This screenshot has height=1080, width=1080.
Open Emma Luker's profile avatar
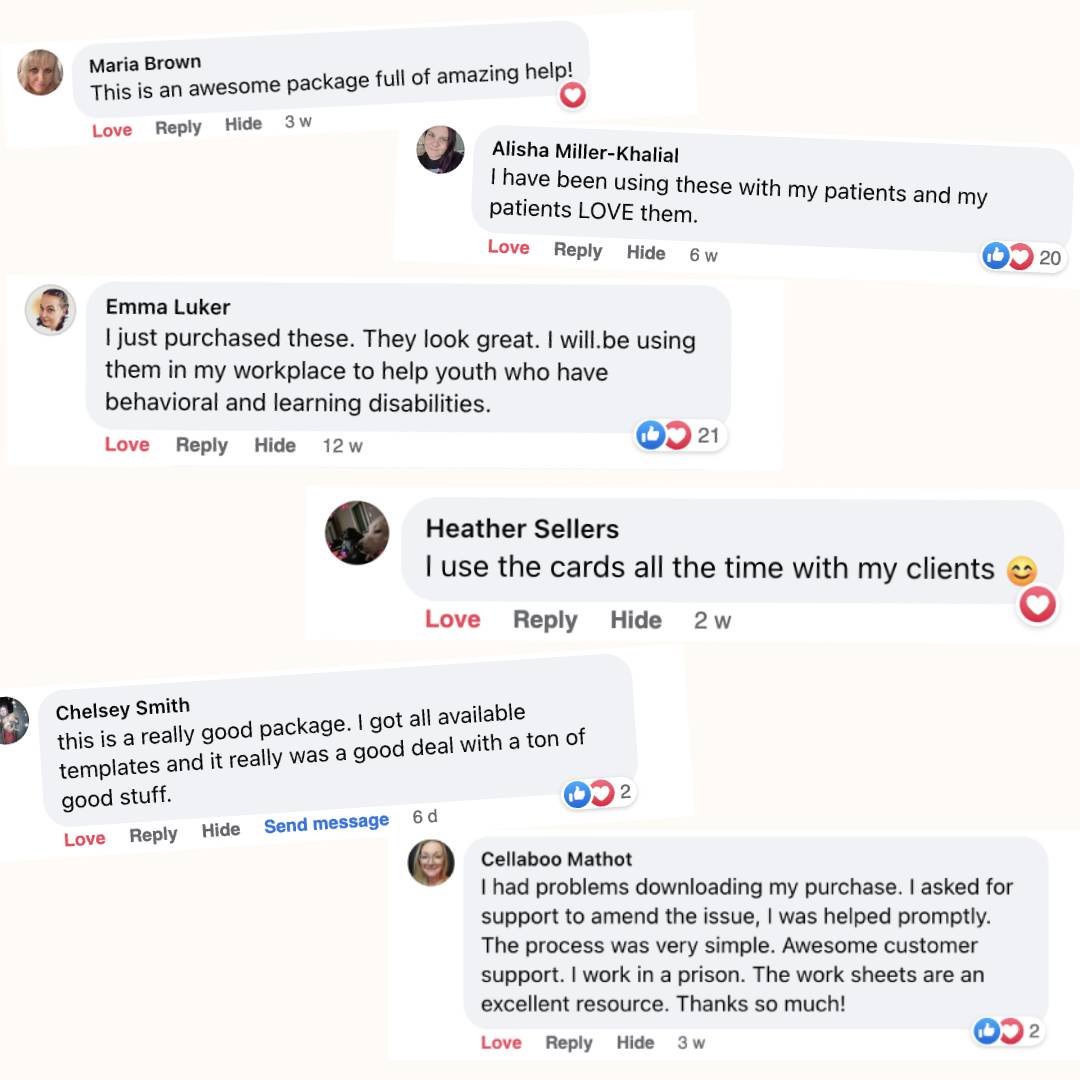50,310
